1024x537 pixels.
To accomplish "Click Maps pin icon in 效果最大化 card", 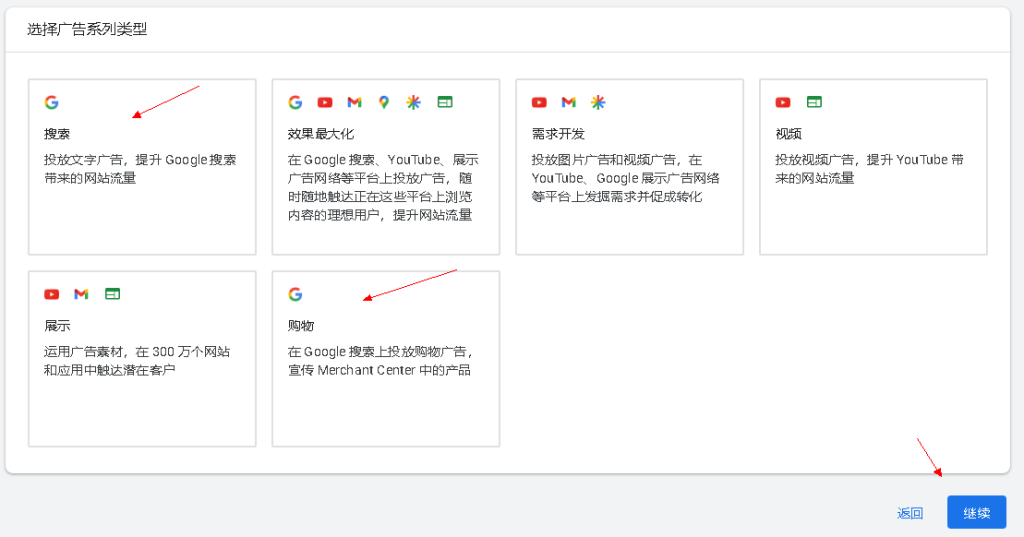I will [384, 102].
